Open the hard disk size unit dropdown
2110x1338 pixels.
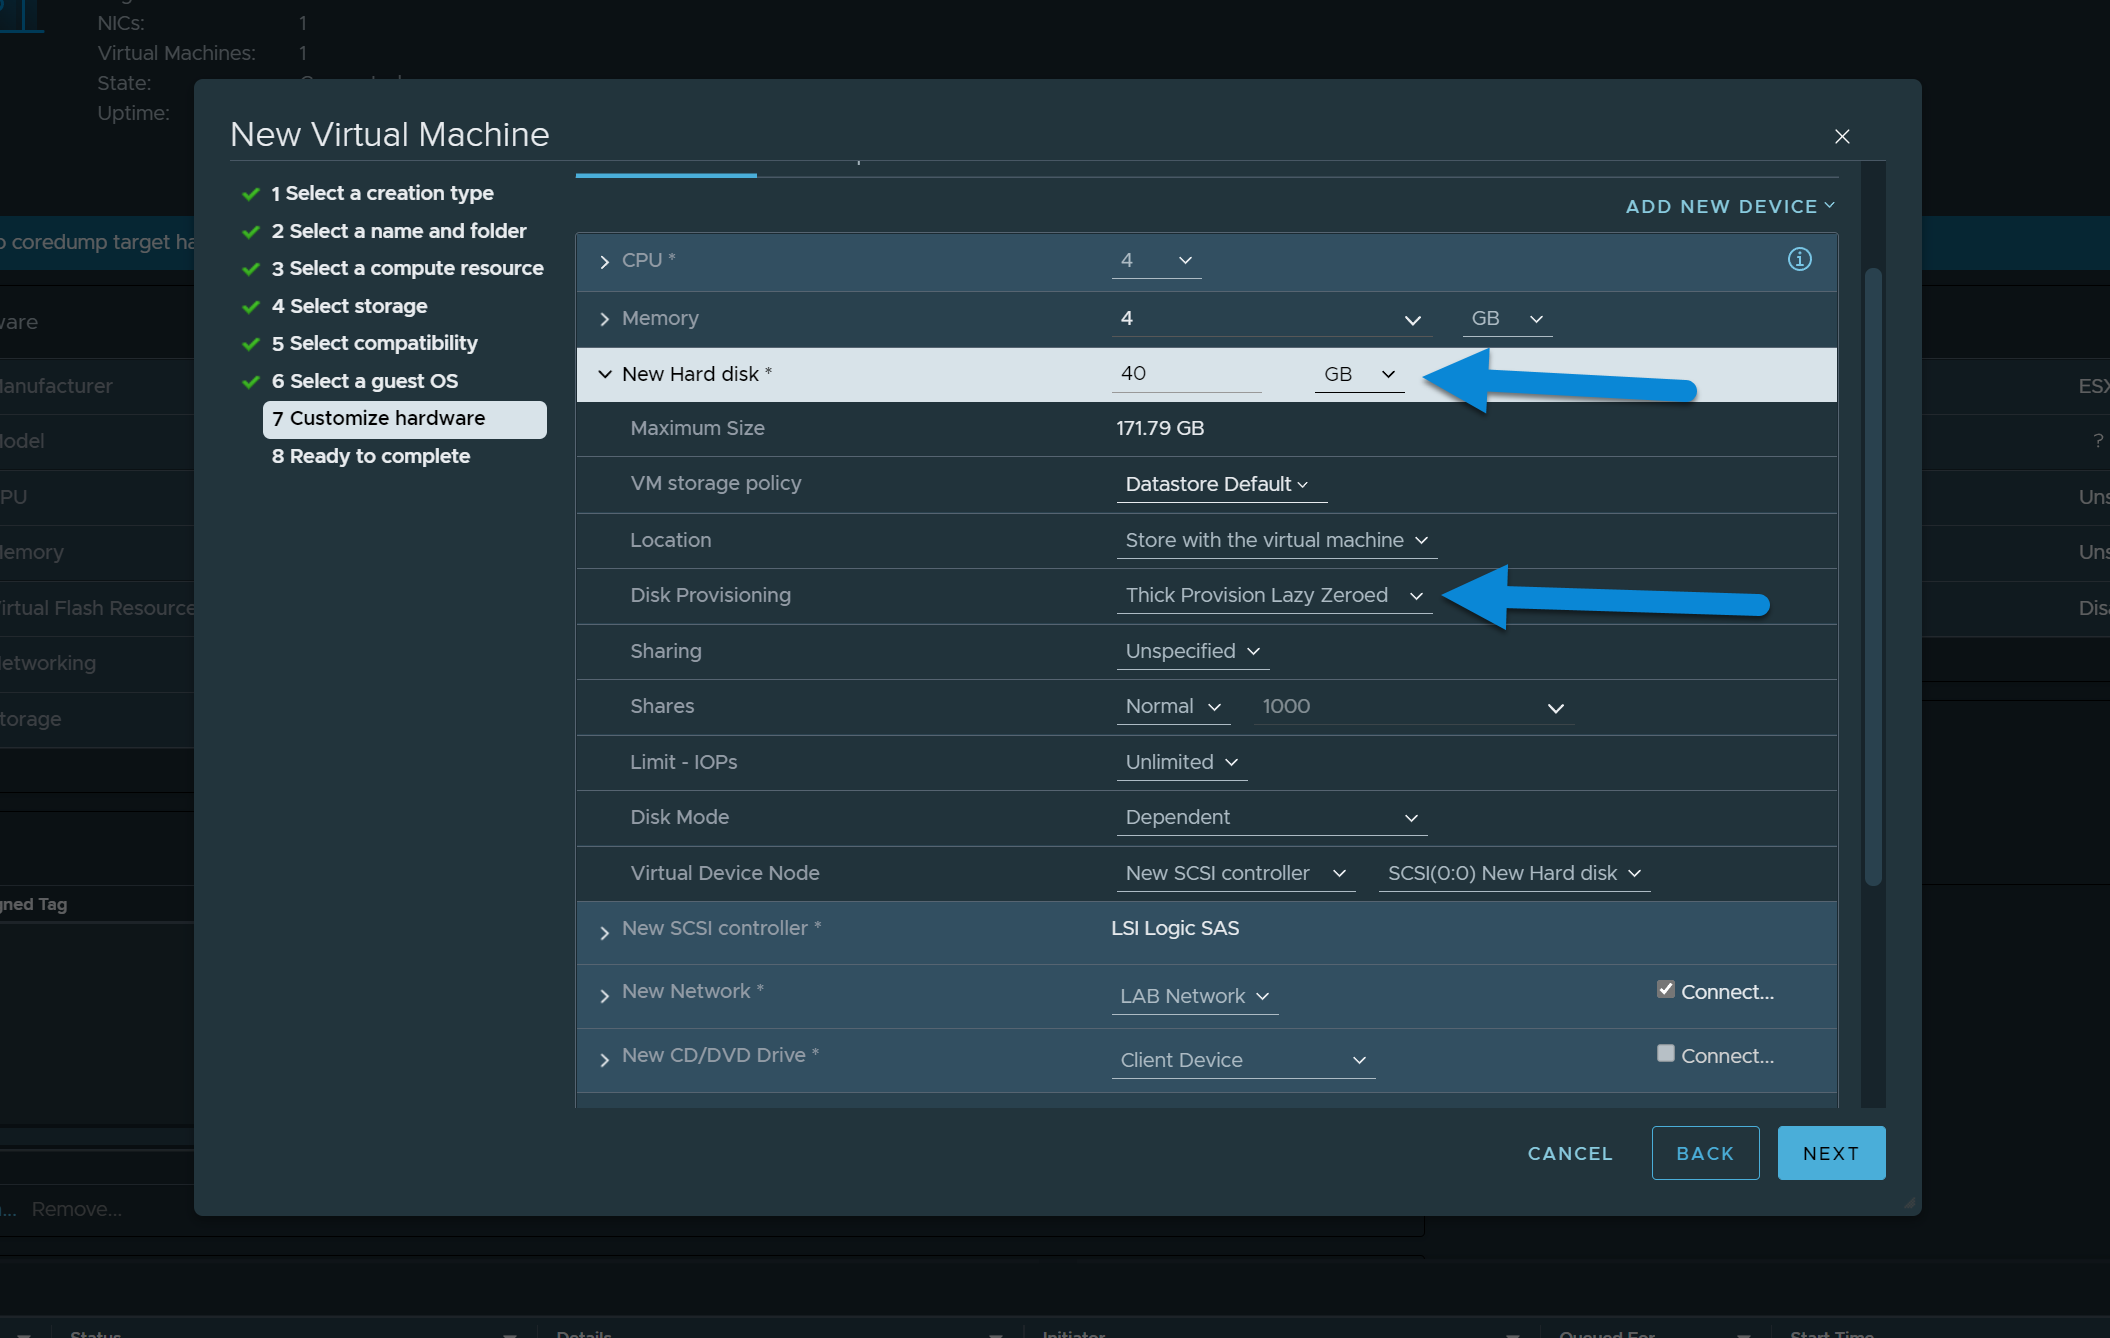click(1359, 375)
